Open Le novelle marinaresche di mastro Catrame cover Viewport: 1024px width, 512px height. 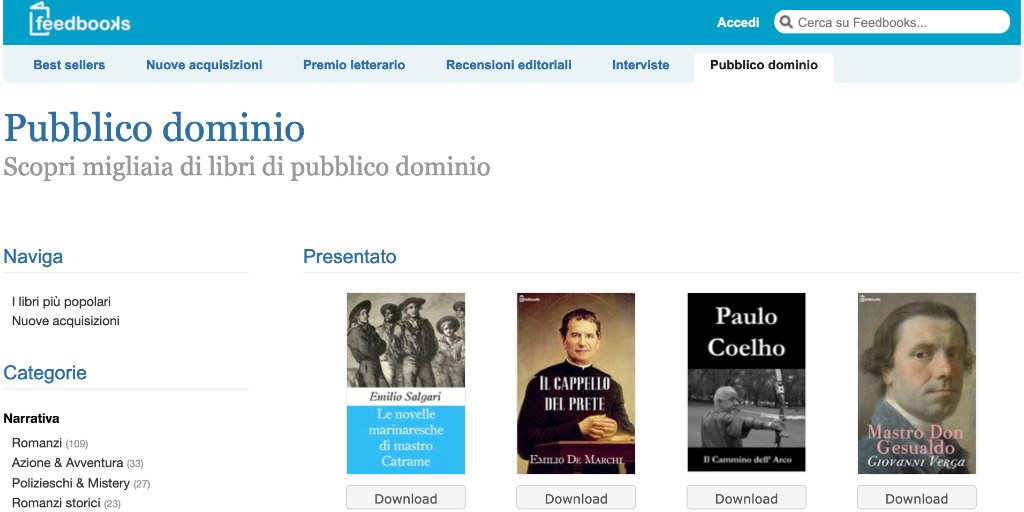pyautogui.click(x=406, y=383)
